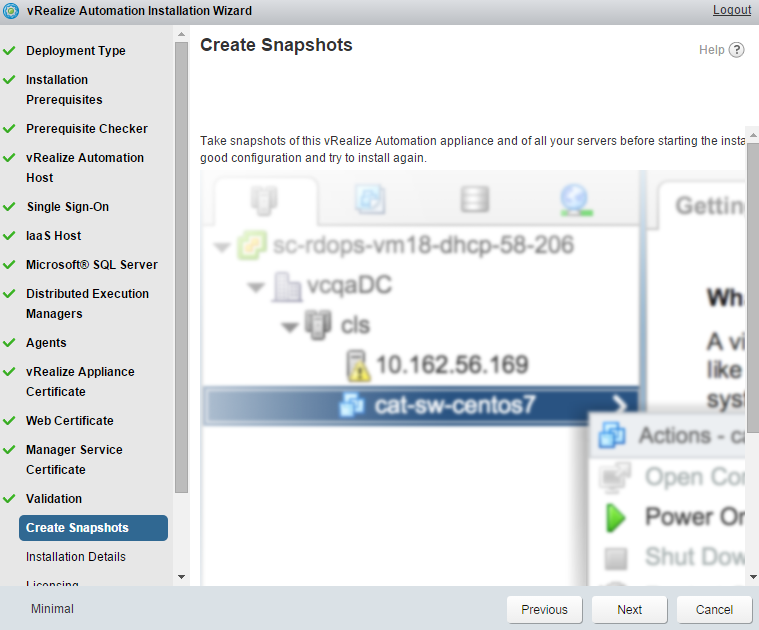Click the green Power On play icon
This screenshot has width=759, height=630.
pyautogui.click(x=614, y=517)
